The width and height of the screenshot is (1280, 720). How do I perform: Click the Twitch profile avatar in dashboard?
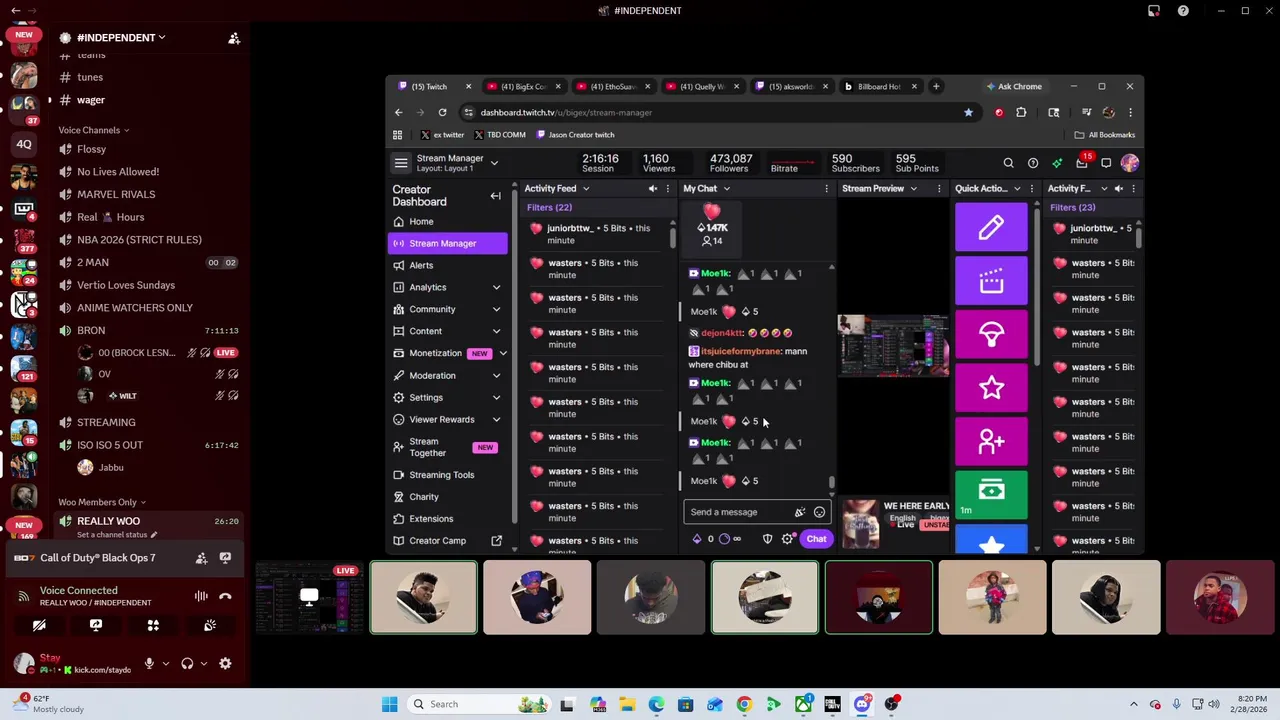coord(1130,163)
